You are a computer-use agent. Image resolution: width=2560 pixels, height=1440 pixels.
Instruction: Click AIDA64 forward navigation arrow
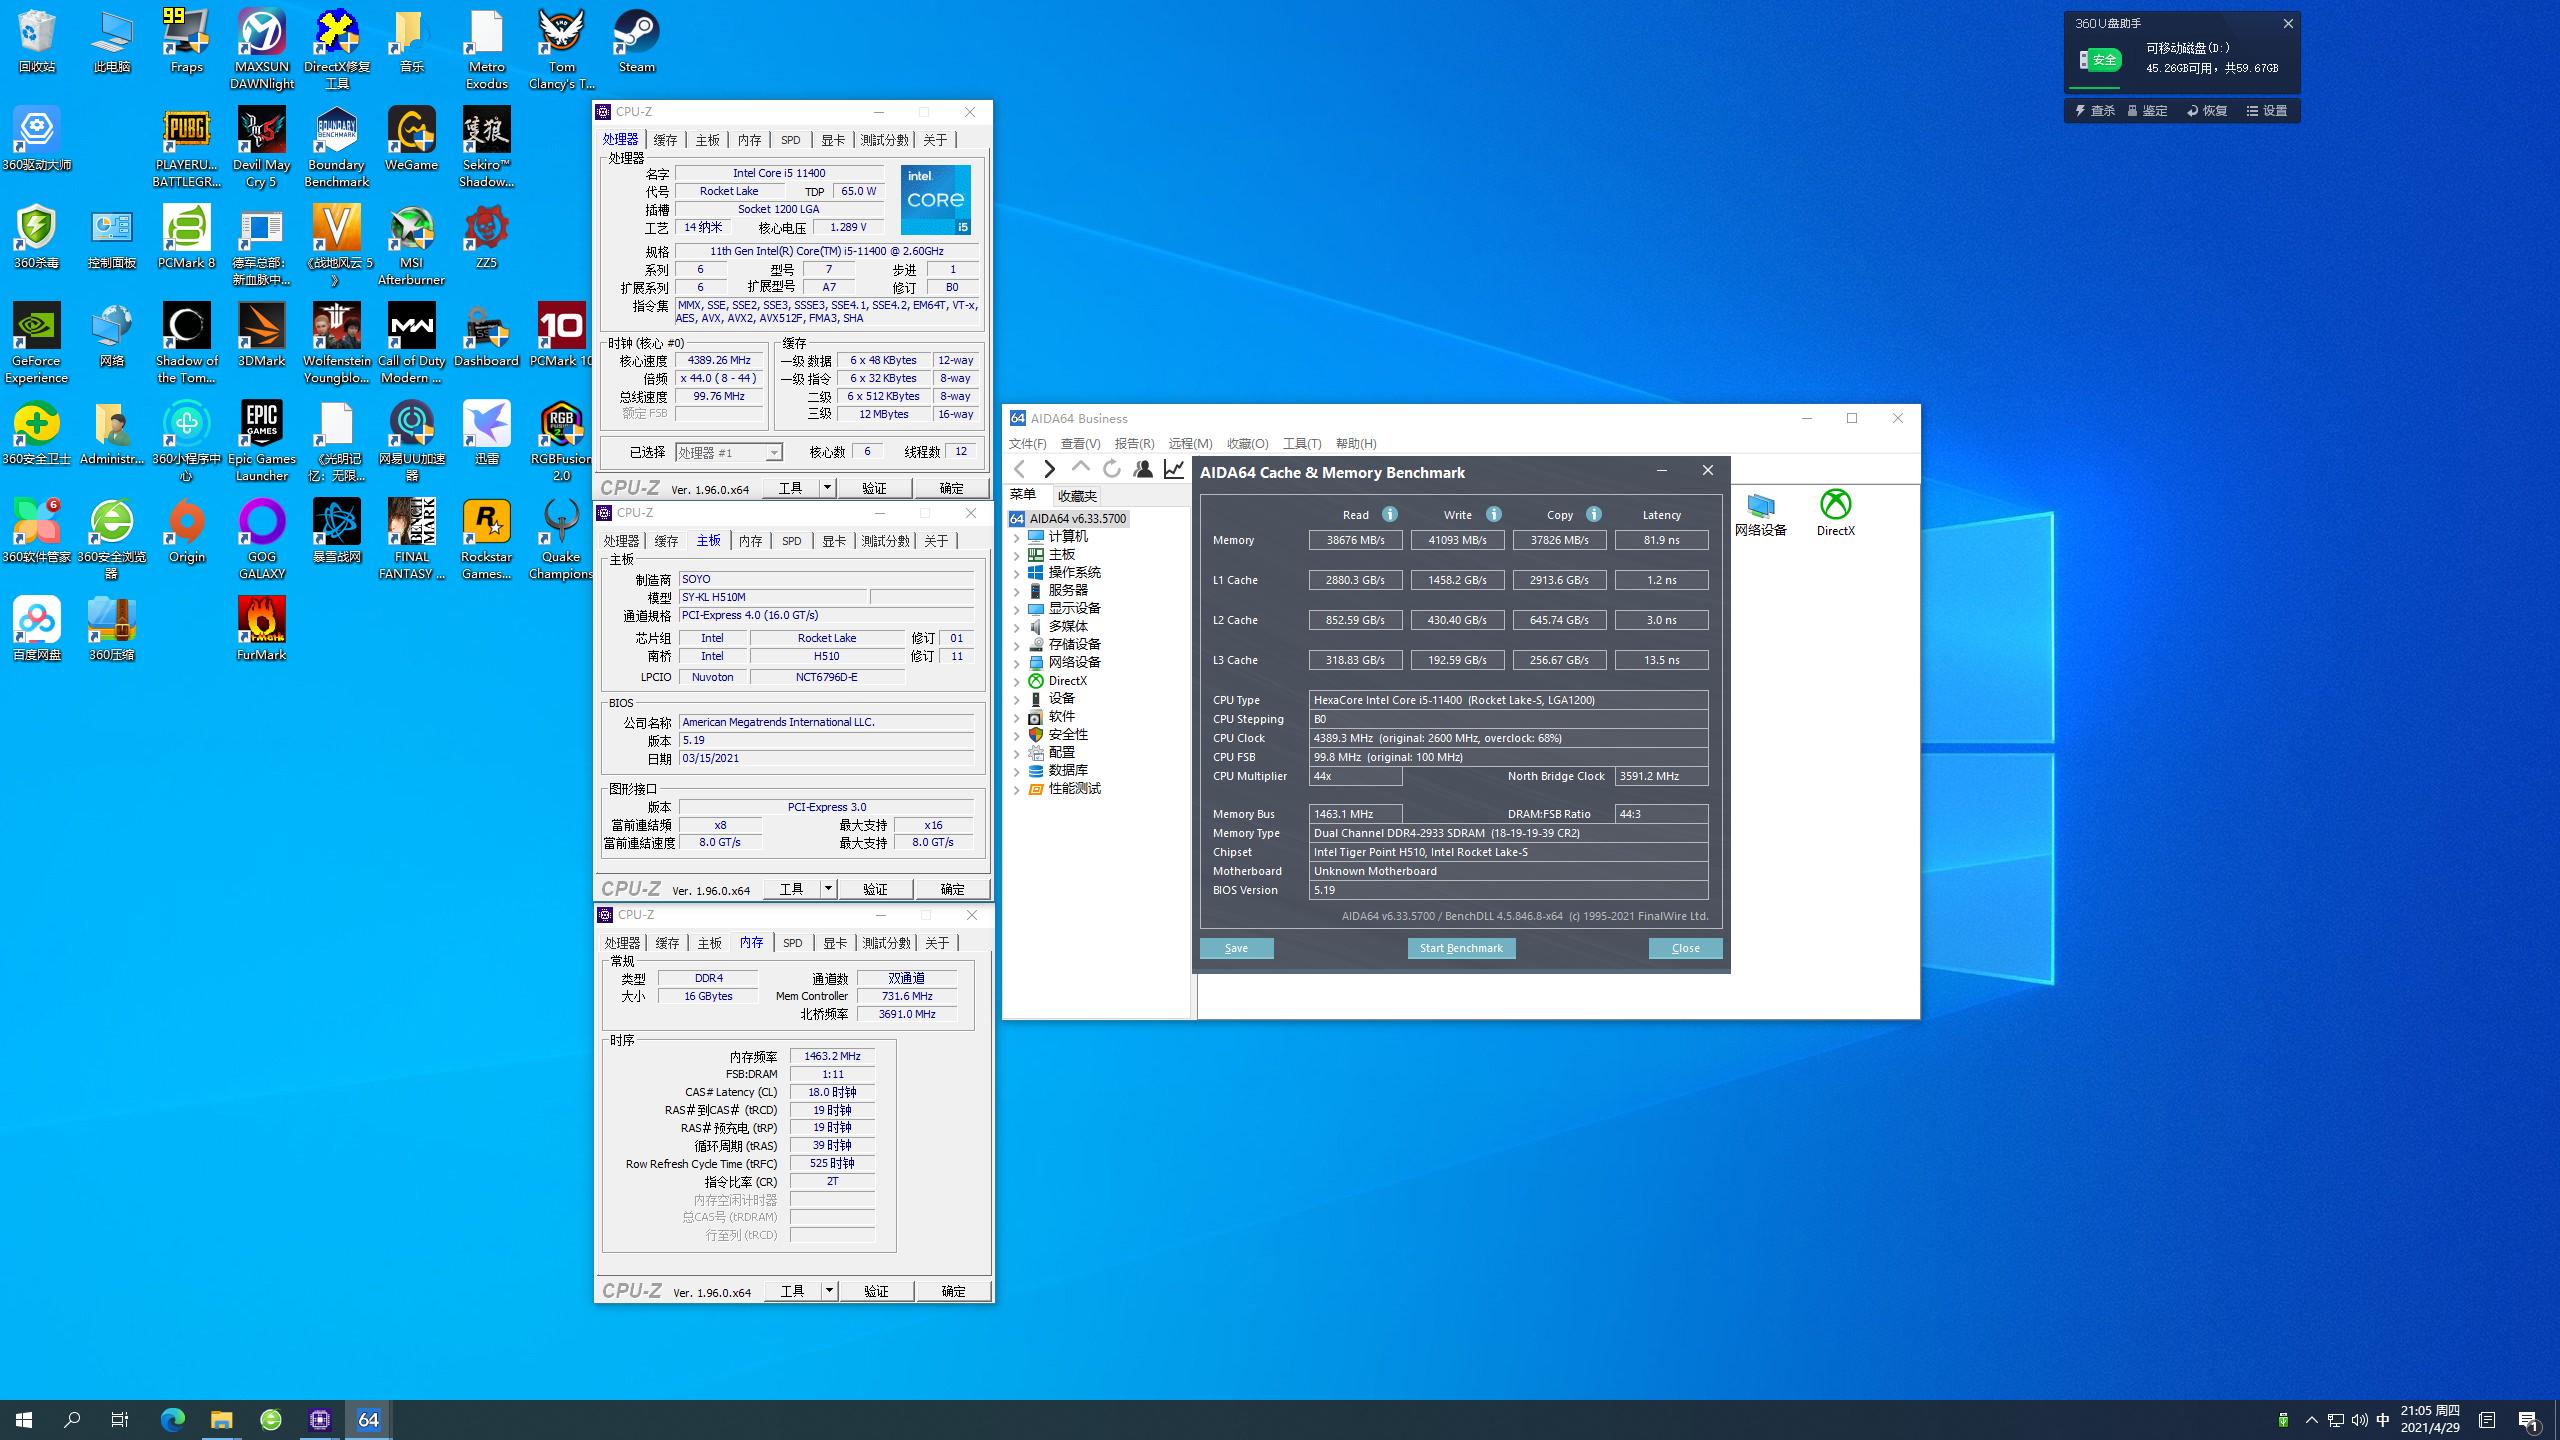(1049, 469)
